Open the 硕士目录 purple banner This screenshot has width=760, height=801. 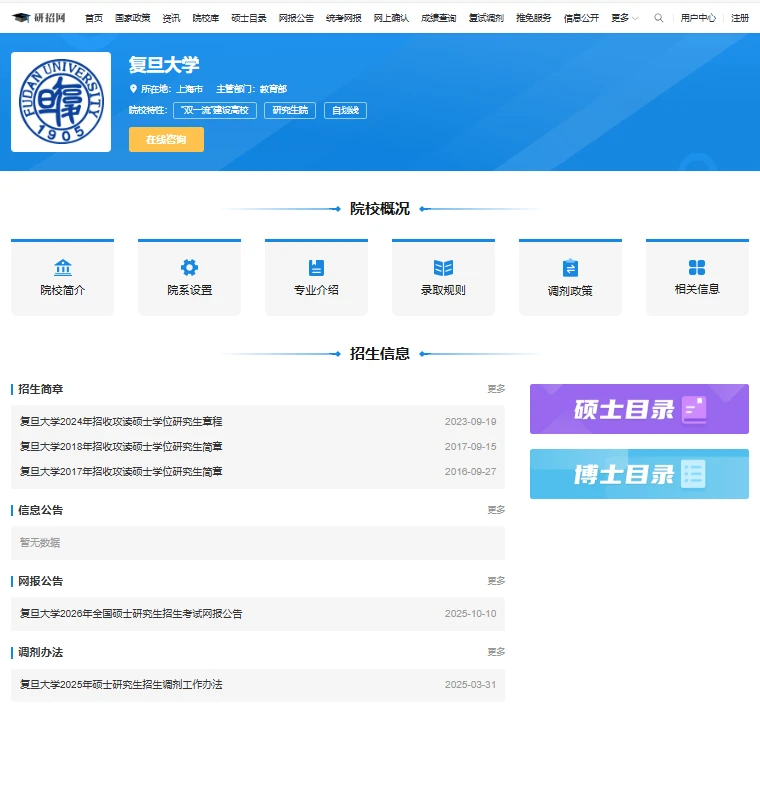[639, 409]
